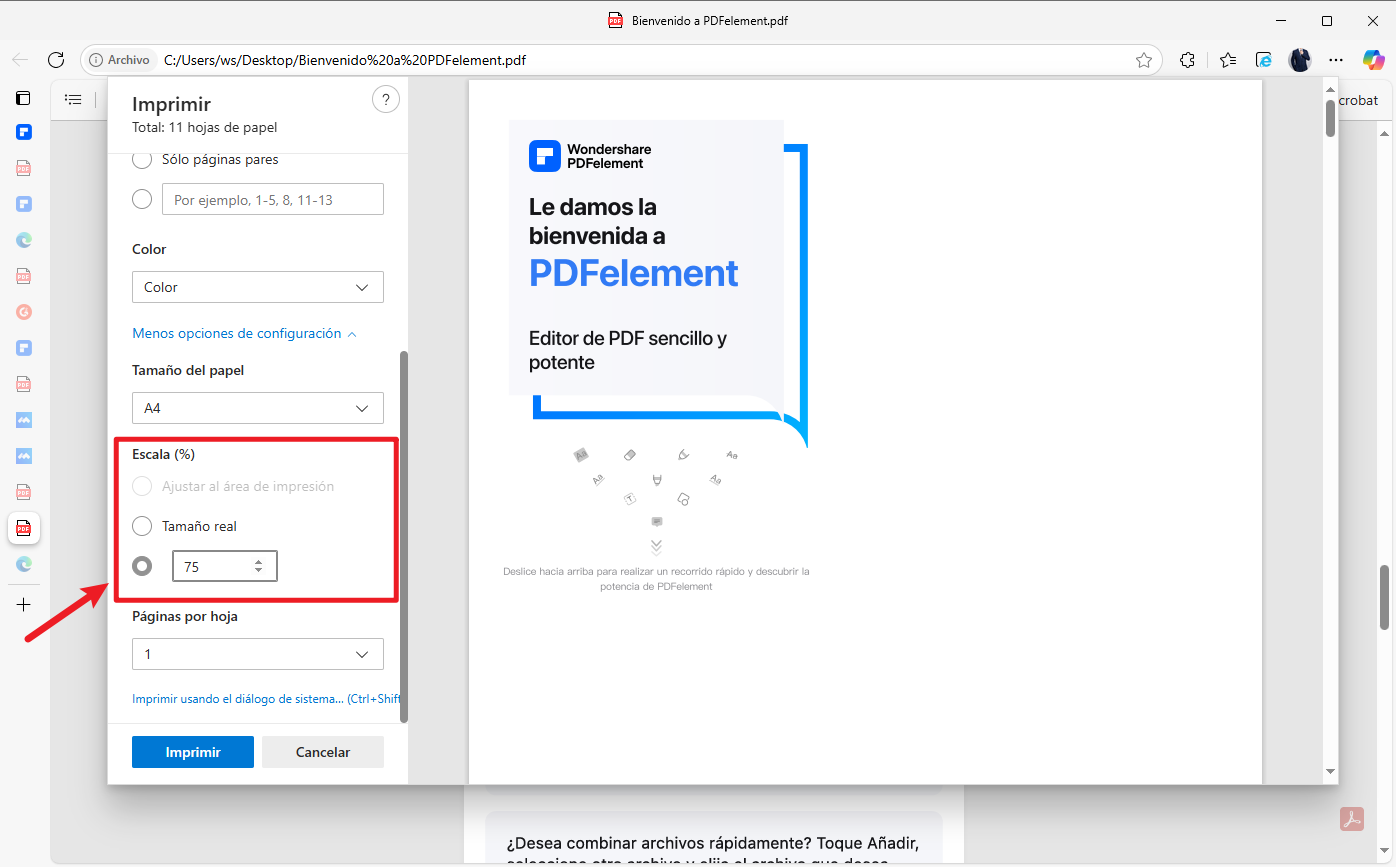The width and height of the screenshot is (1396, 867).
Task: Add a new tab with plus icon
Action: coord(24,605)
